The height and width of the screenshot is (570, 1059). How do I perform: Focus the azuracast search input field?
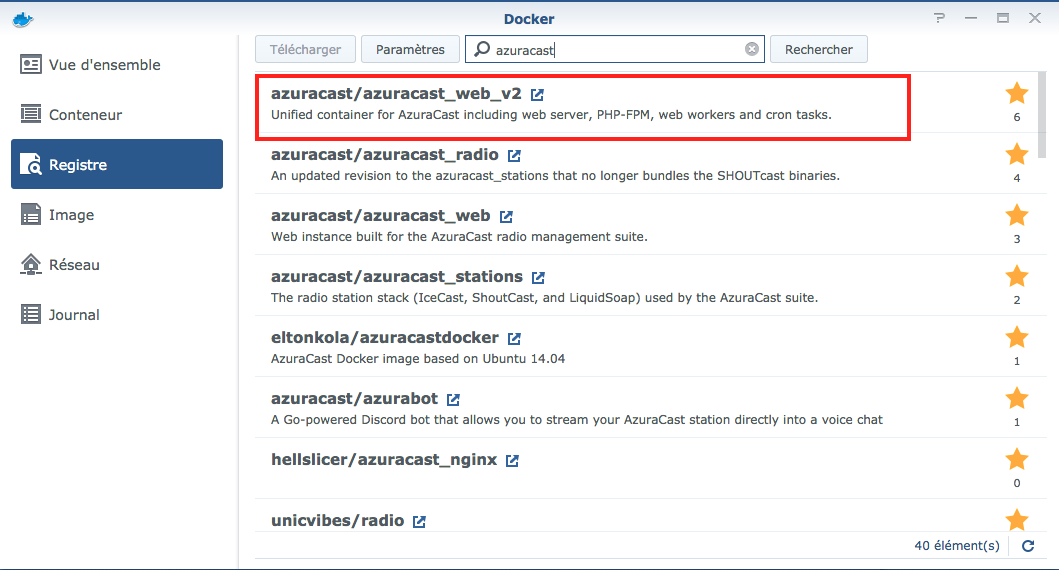point(615,49)
